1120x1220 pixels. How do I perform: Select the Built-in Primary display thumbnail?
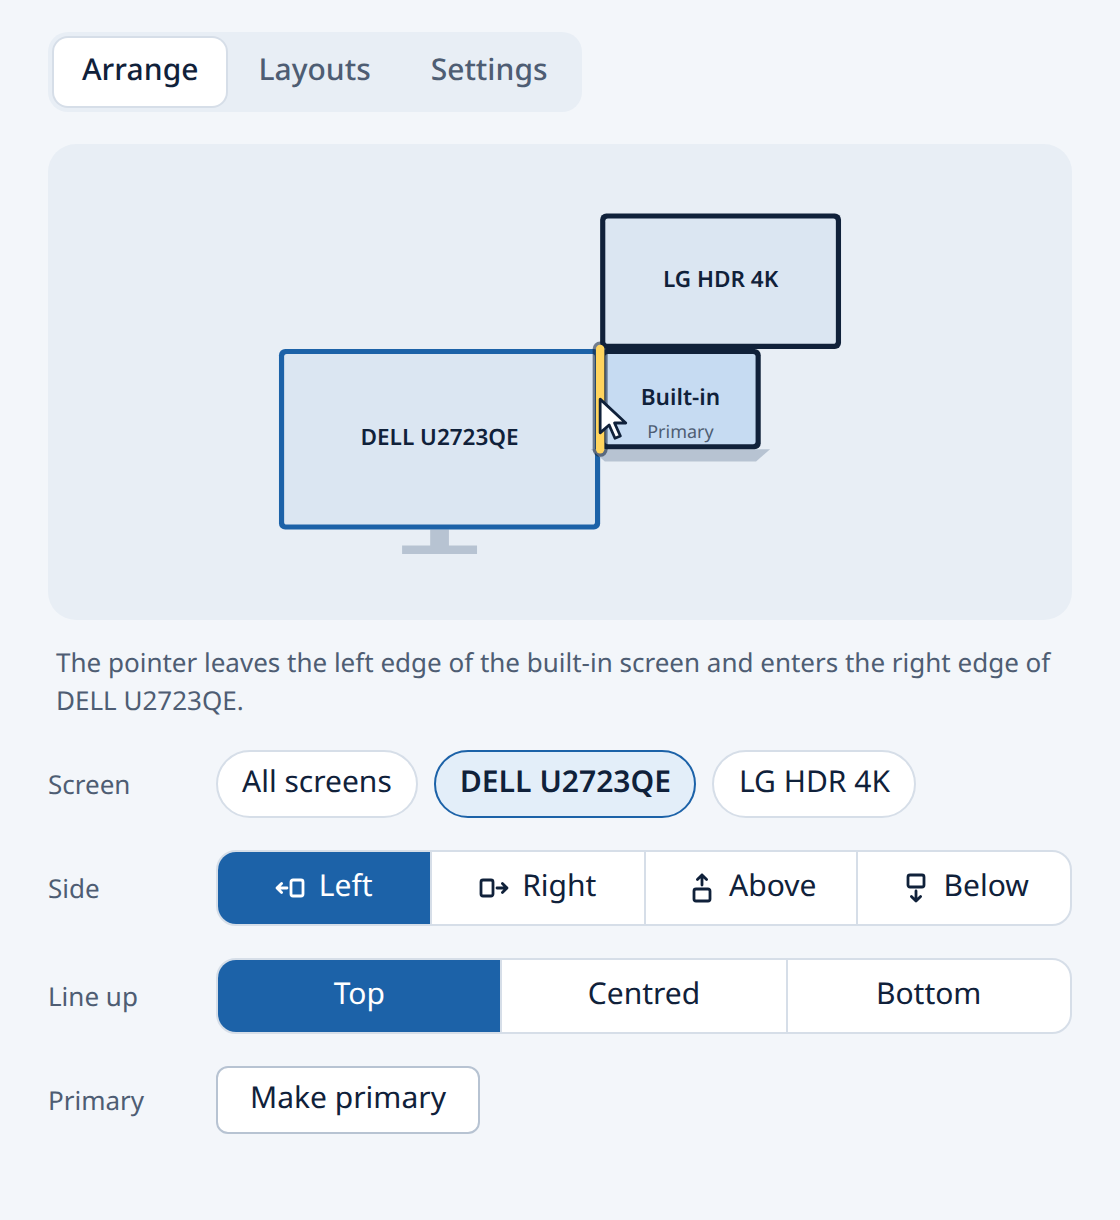tap(682, 400)
